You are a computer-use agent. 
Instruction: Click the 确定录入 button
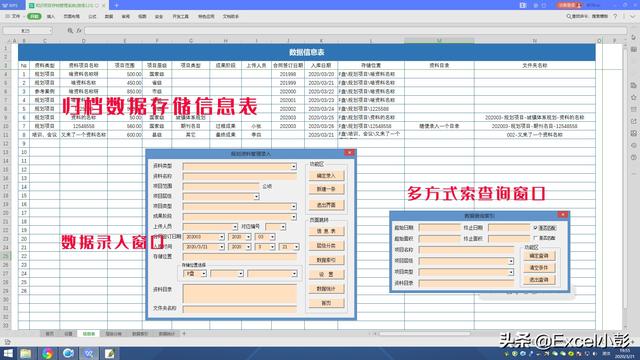click(x=326, y=176)
